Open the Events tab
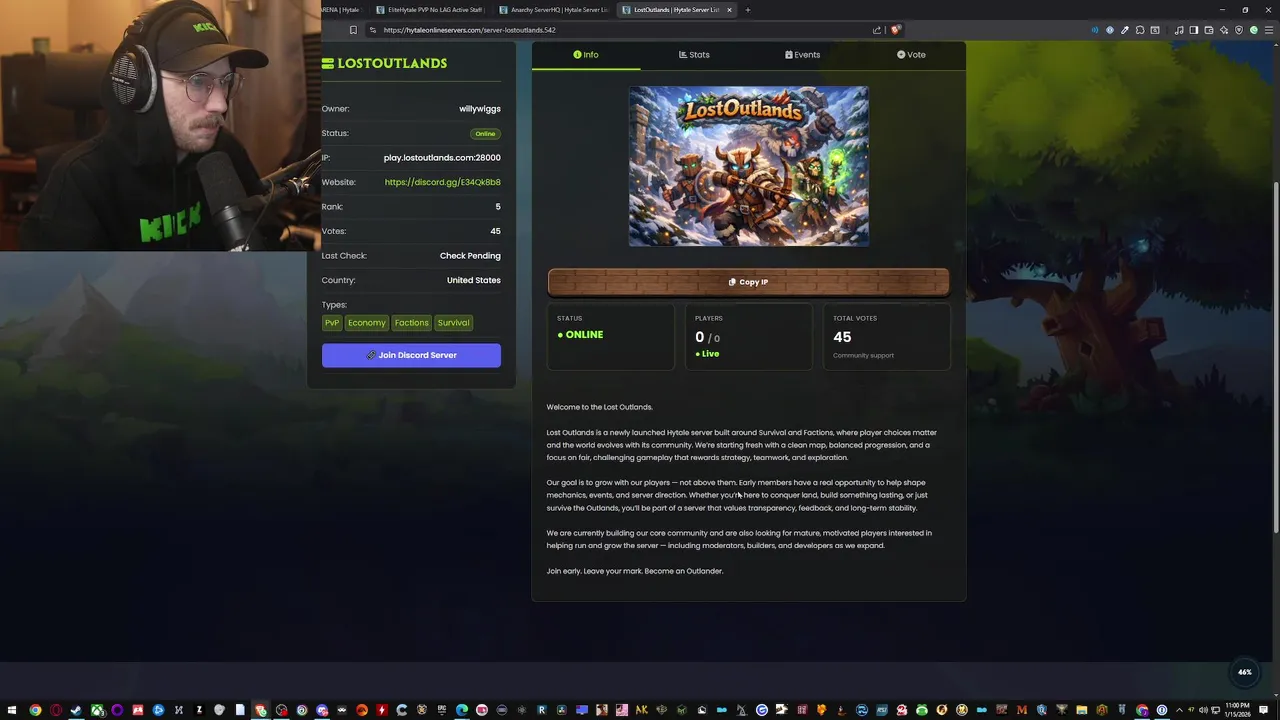 (803, 55)
